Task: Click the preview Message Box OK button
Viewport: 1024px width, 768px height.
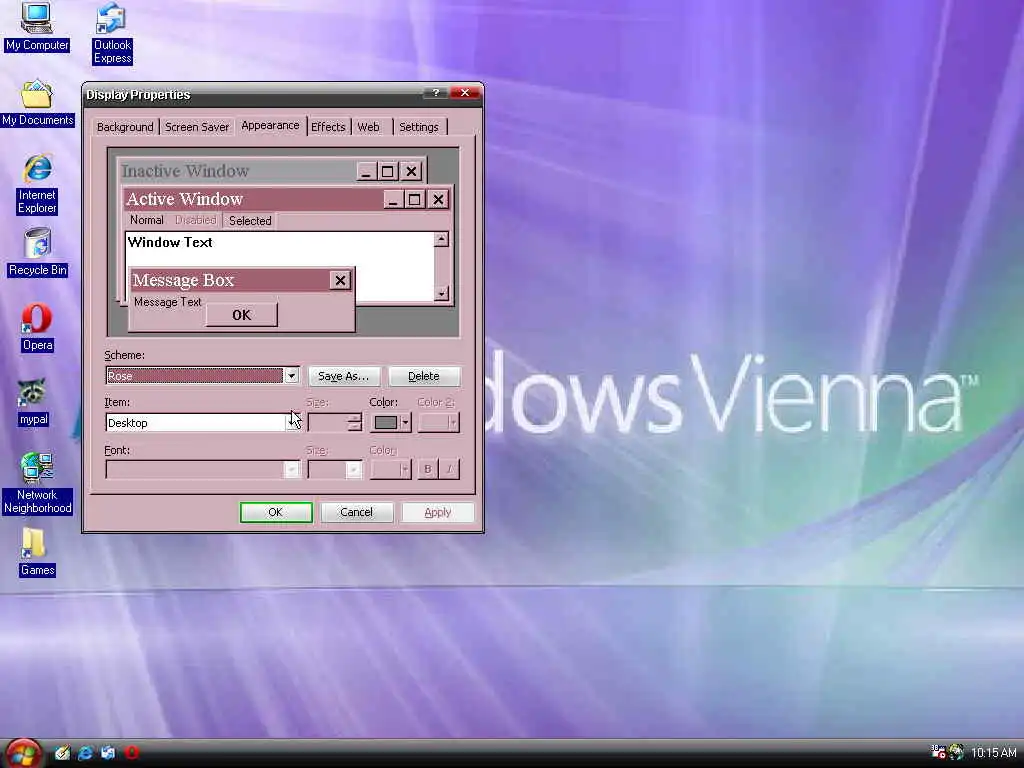Action: [x=242, y=315]
